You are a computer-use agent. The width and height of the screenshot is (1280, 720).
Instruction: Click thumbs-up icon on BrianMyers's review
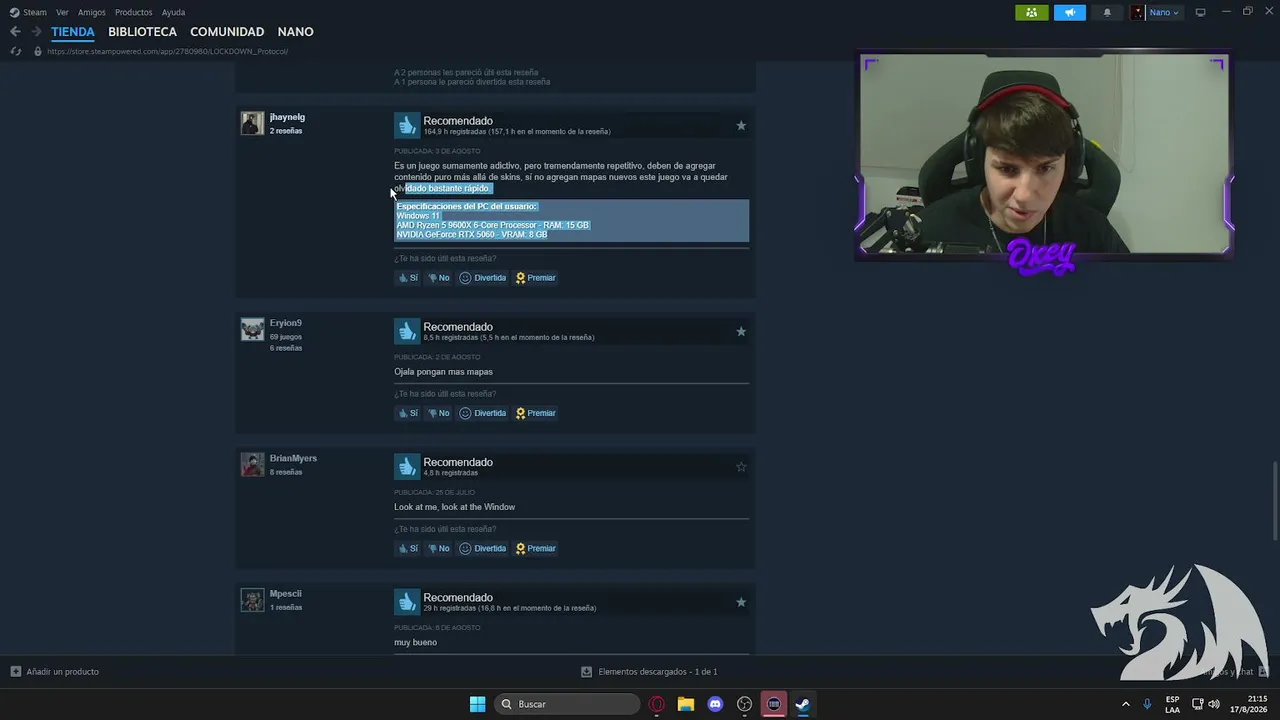pos(407,466)
